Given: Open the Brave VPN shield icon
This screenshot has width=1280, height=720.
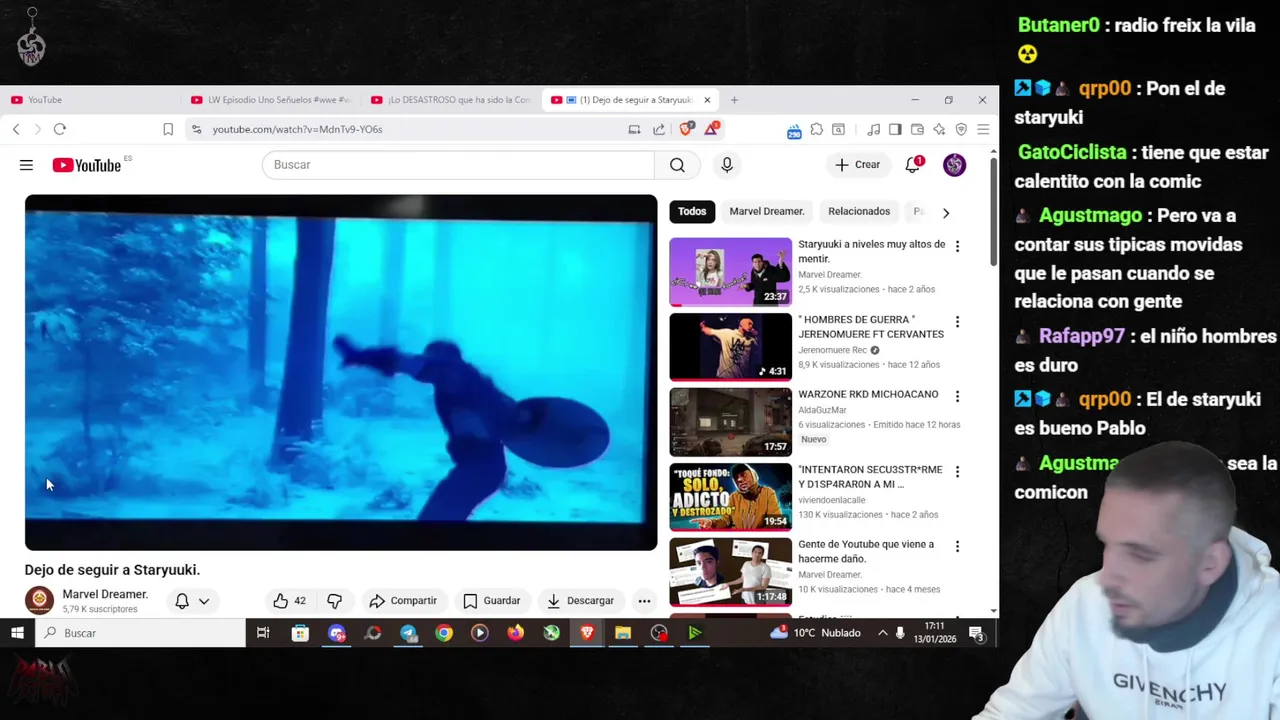Looking at the screenshot, I should point(961,129).
